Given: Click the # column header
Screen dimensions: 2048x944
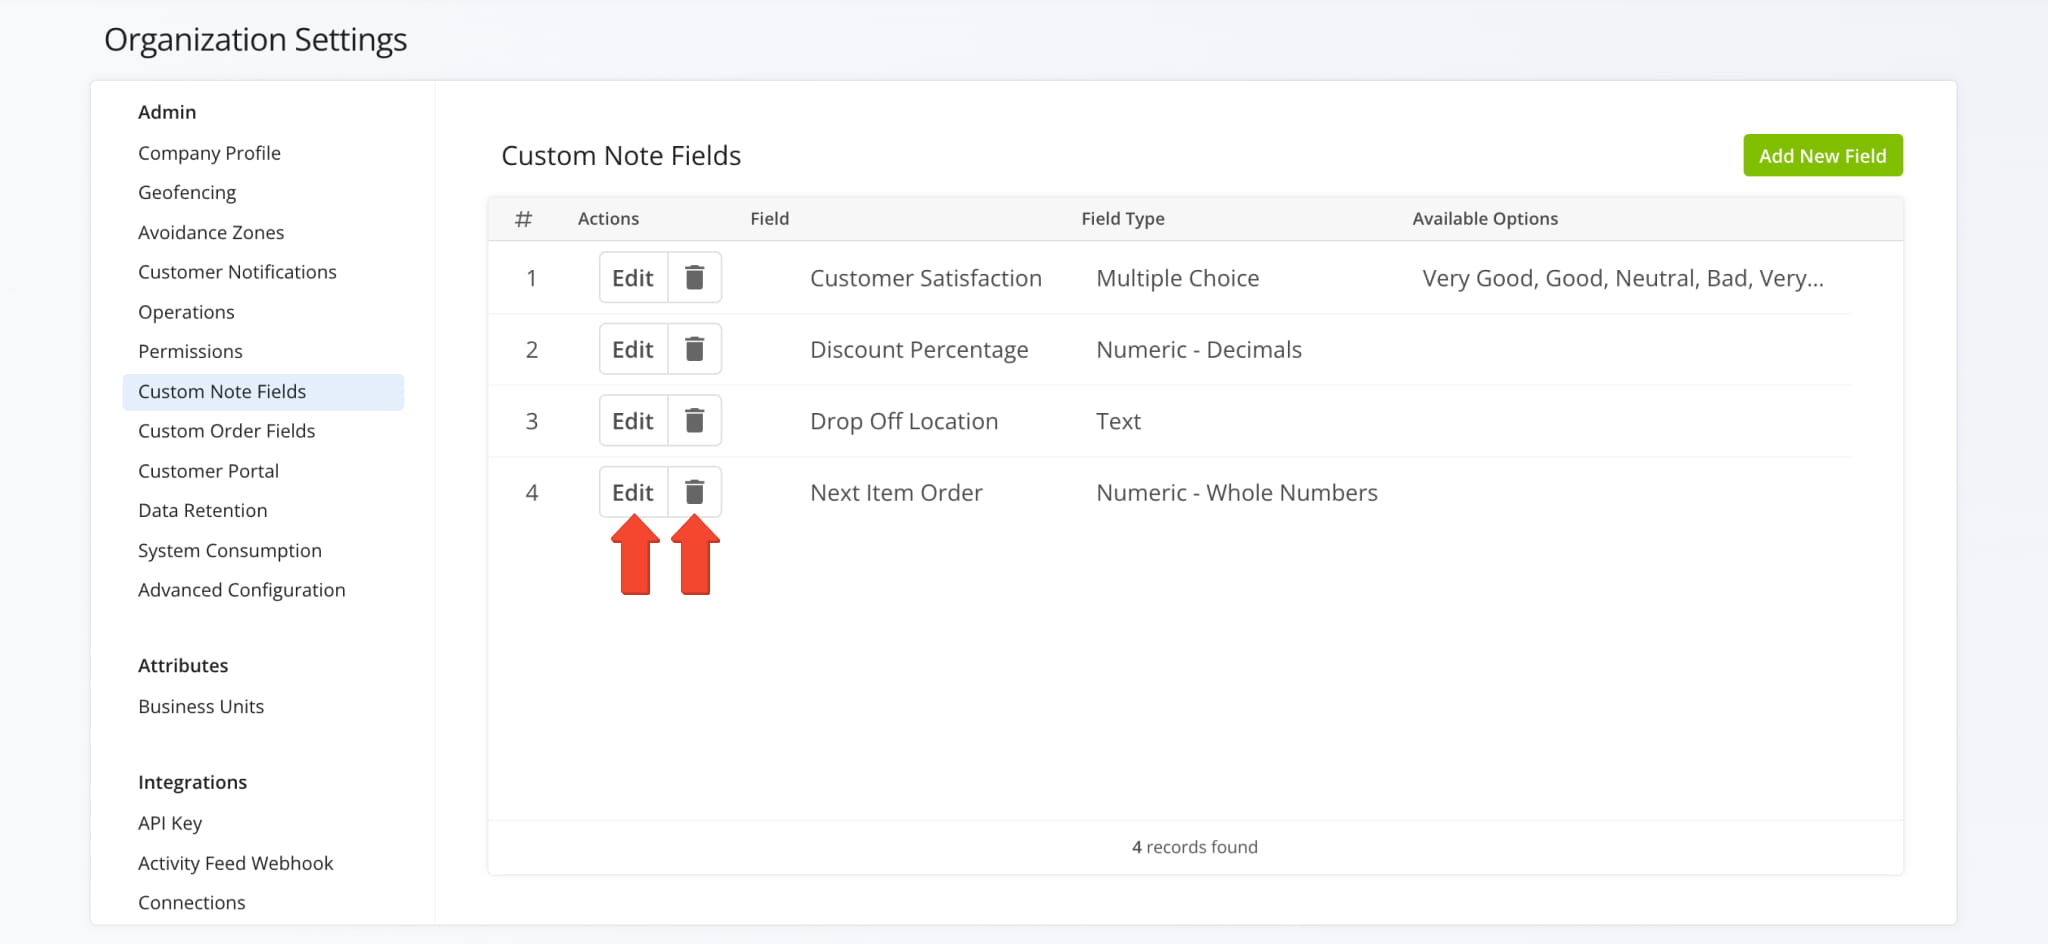Looking at the screenshot, I should pos(523,218).
